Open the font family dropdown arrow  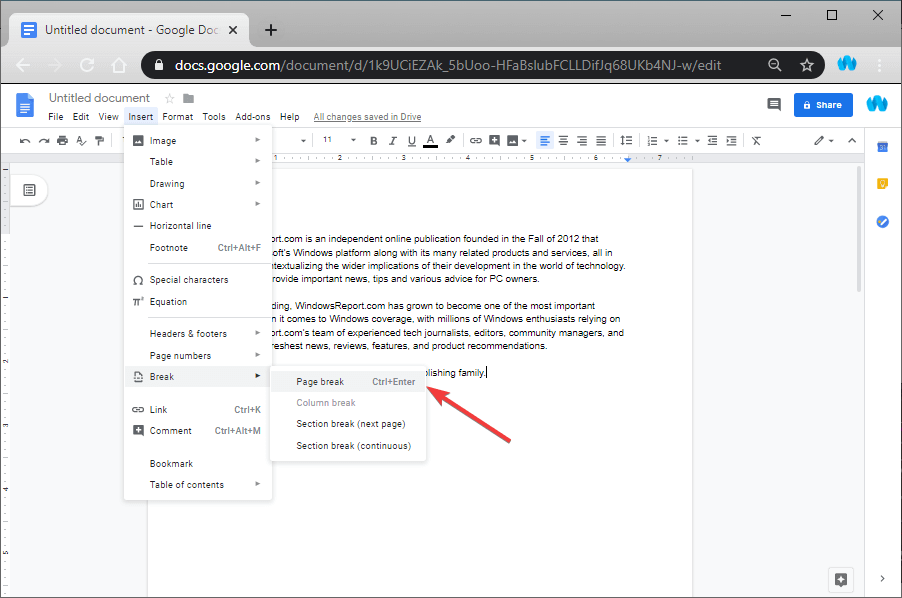303,141
